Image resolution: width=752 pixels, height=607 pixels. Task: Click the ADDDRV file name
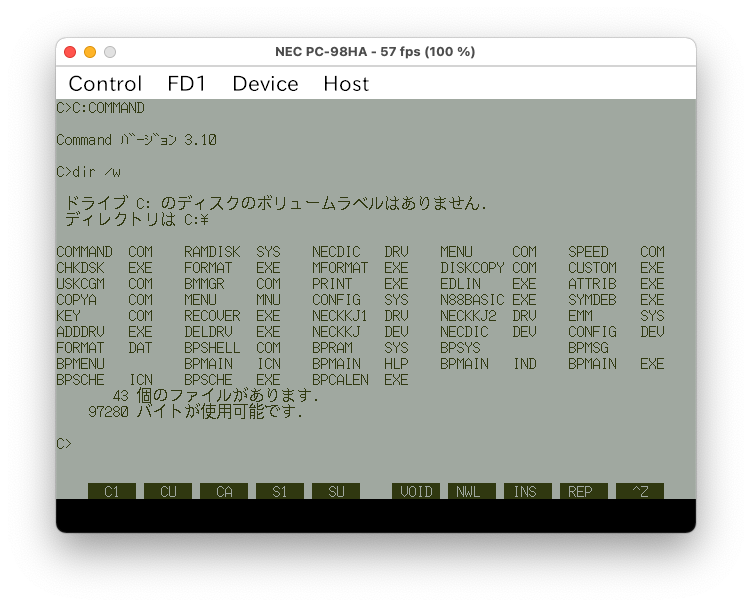point(80,332)
